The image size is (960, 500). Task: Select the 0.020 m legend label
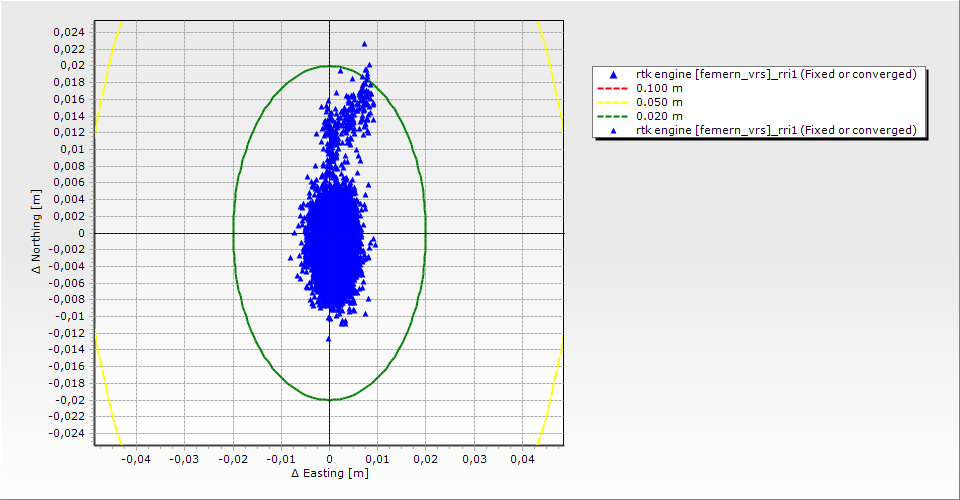(659, 116)
